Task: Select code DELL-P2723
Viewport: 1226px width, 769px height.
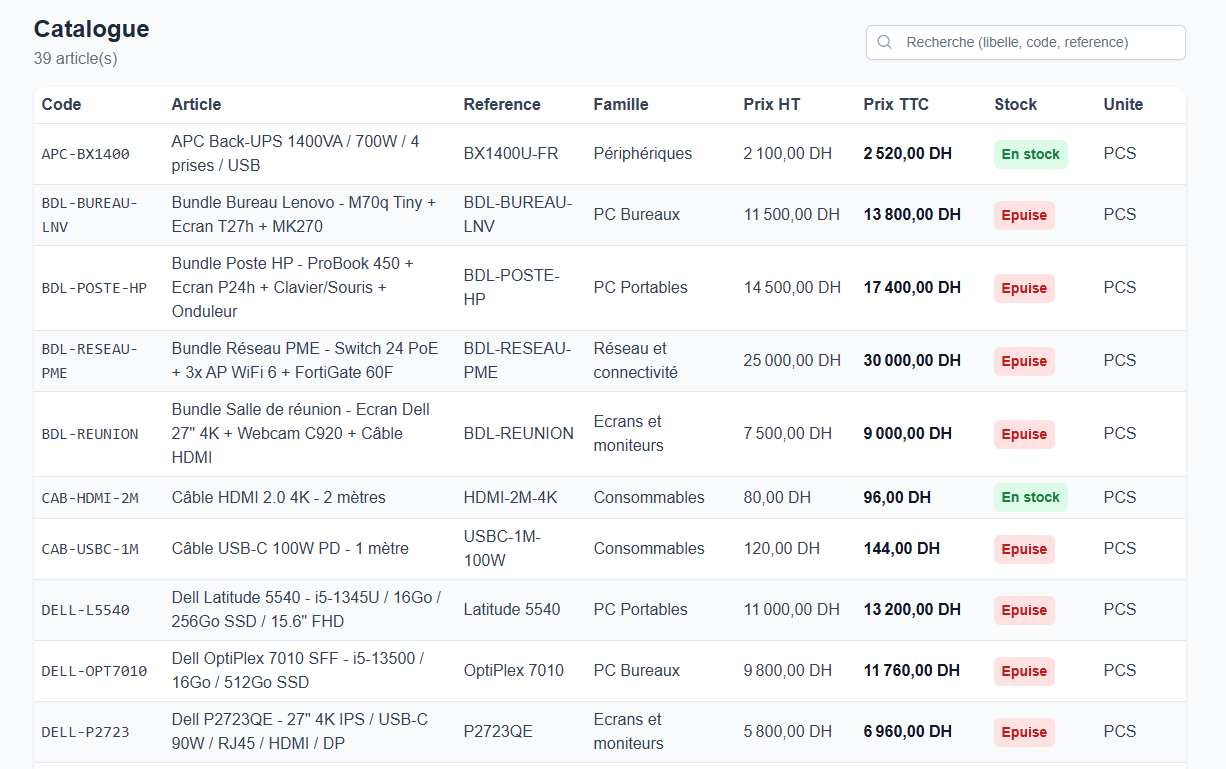Action: [x=86, y=732]
